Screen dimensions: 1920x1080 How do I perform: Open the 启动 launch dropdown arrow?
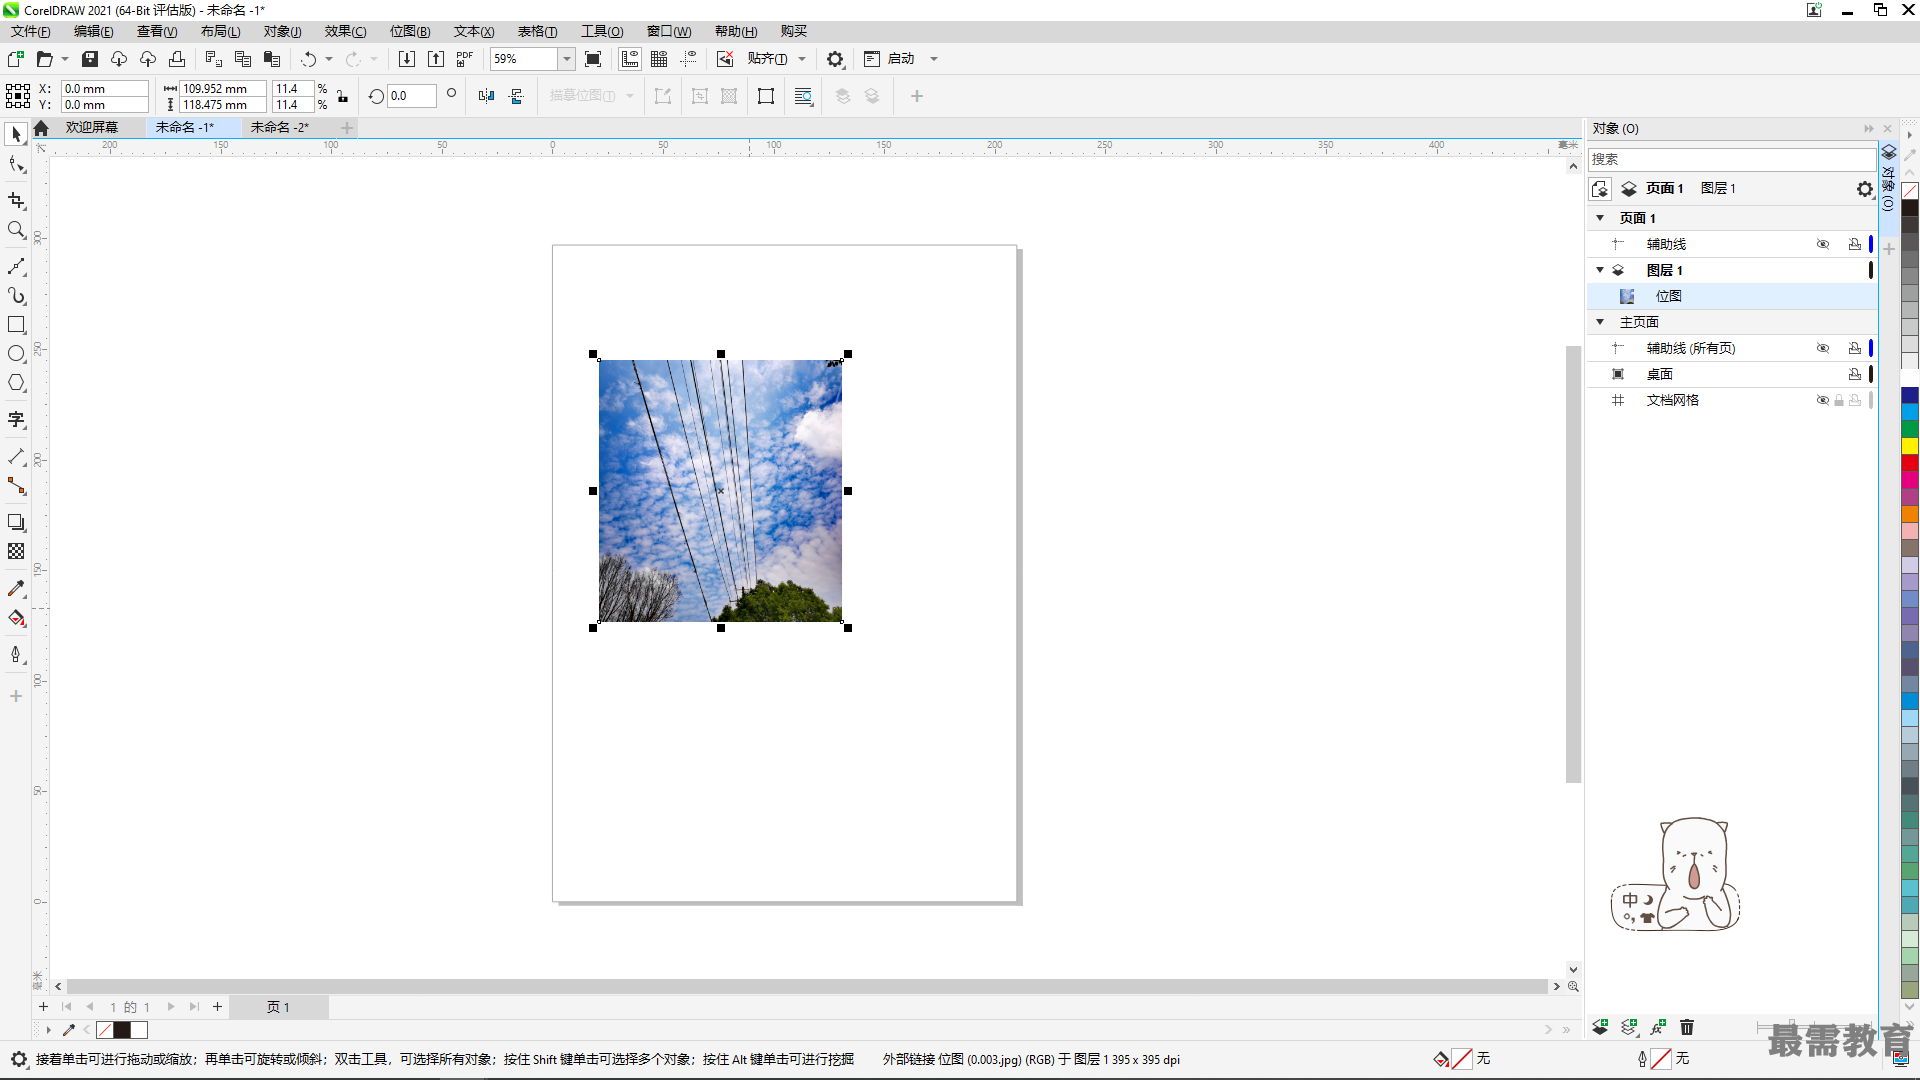934,59
